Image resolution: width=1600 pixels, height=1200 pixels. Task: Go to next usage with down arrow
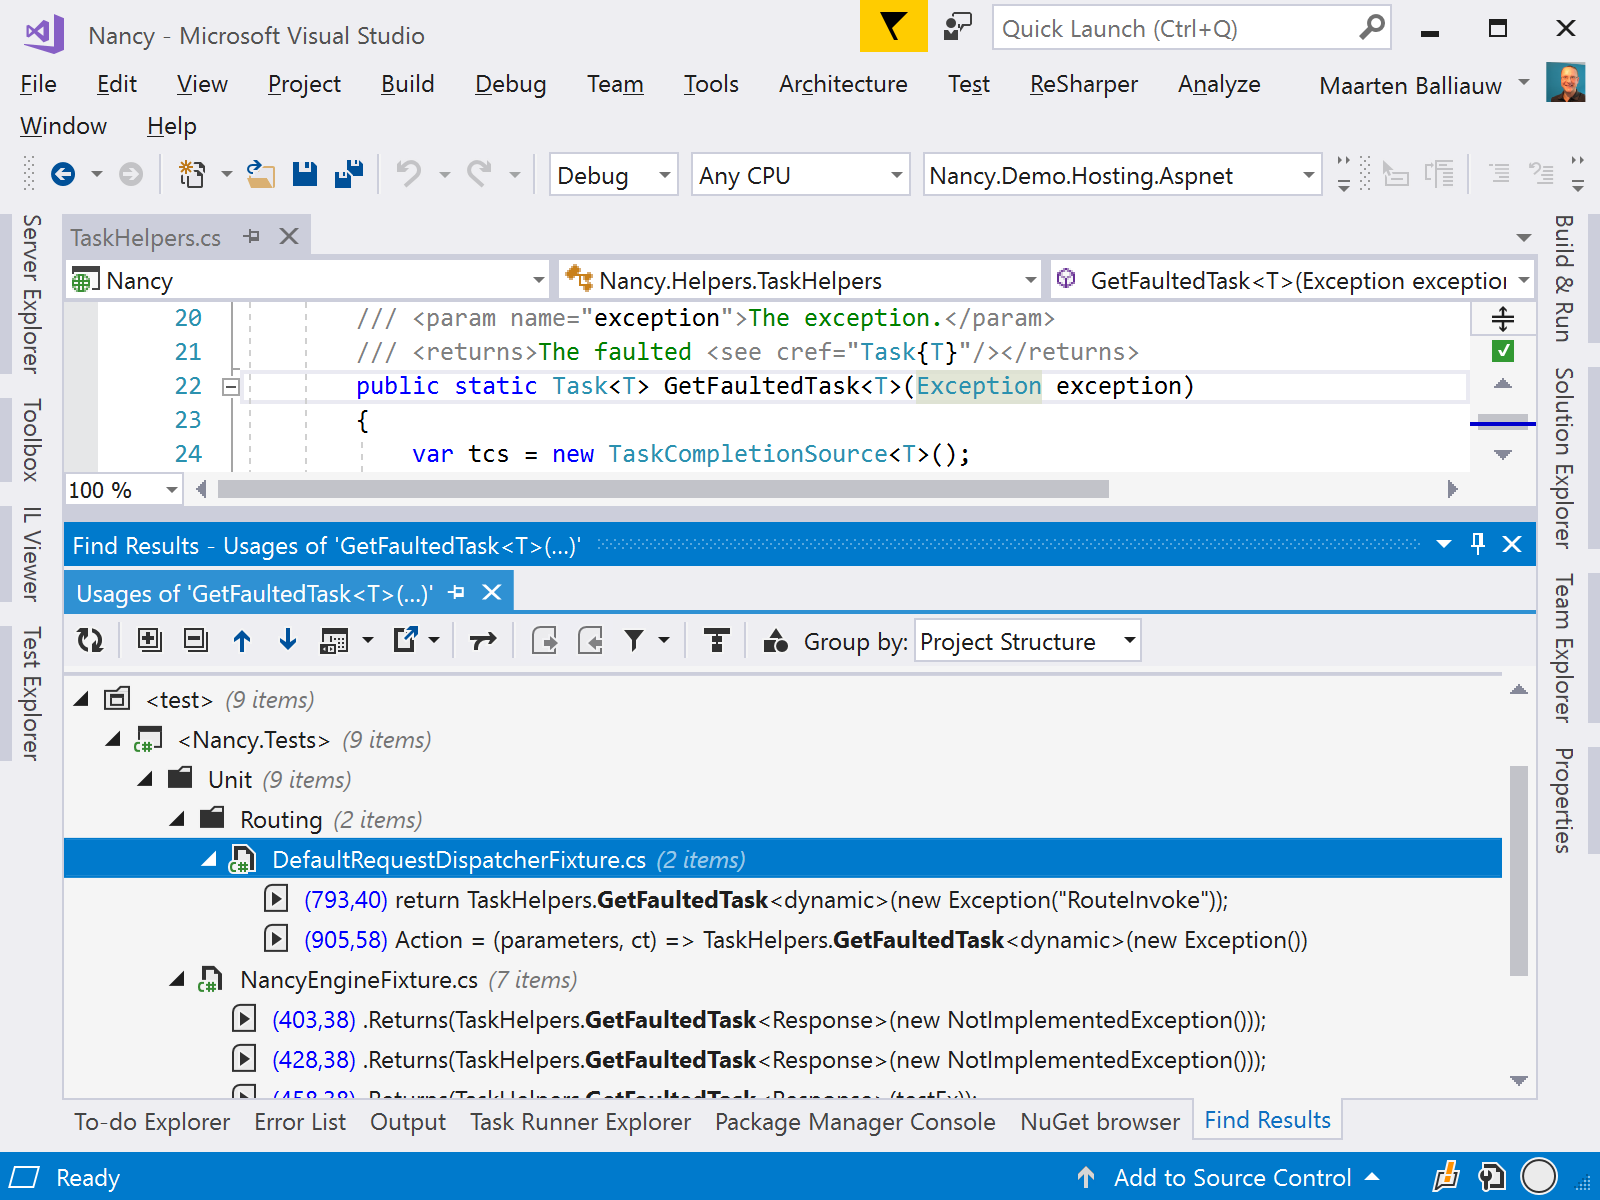pyautogui.click(x=288, y=640)
